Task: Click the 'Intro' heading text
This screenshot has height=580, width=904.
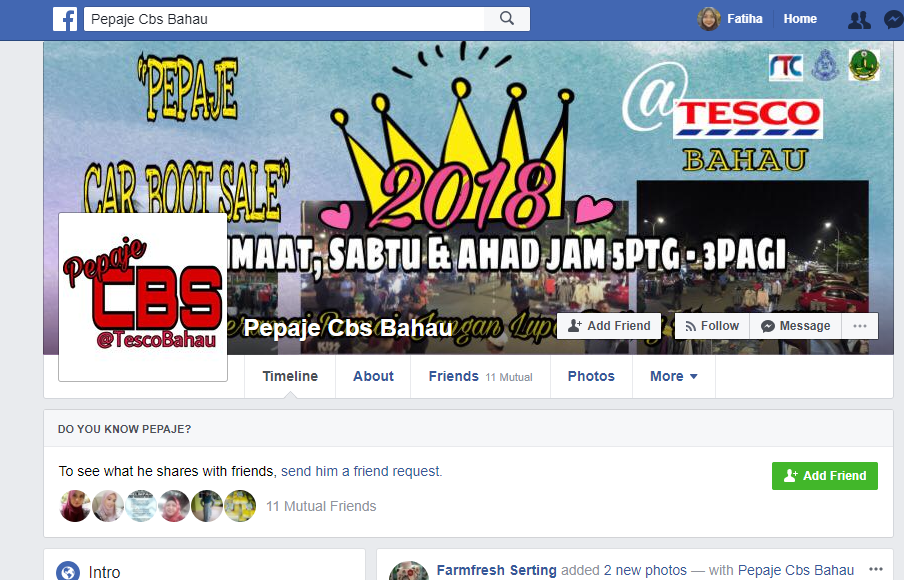Action: coord(104,572)
